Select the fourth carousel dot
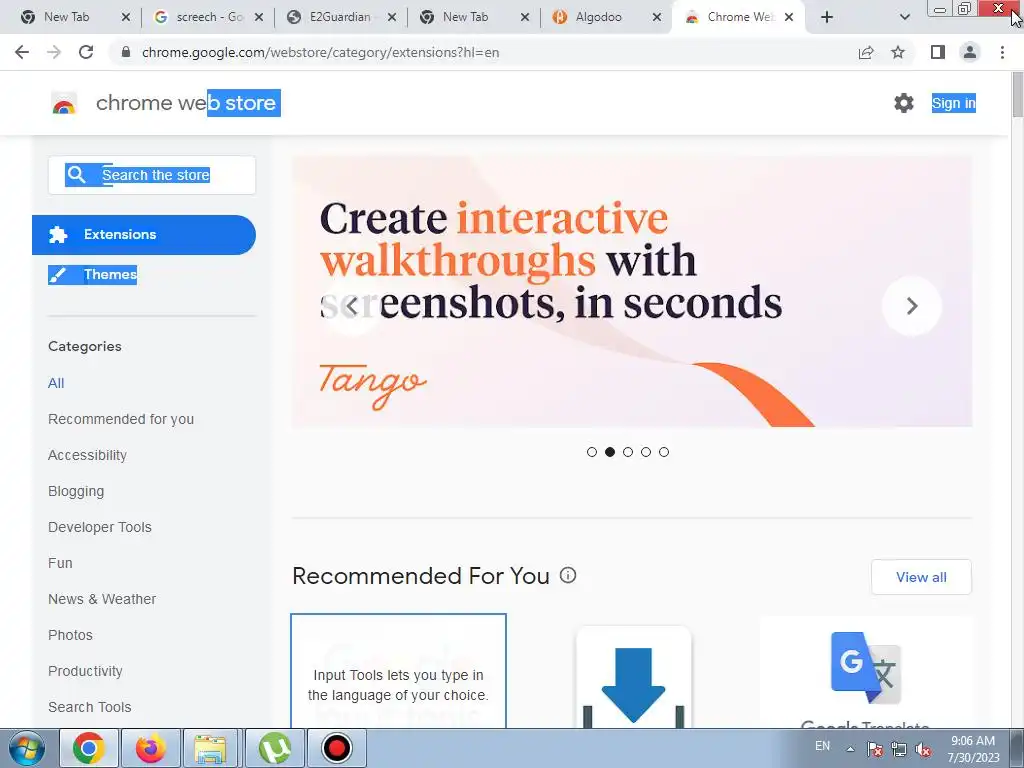The image size is (1024, 768). [646, 452]
